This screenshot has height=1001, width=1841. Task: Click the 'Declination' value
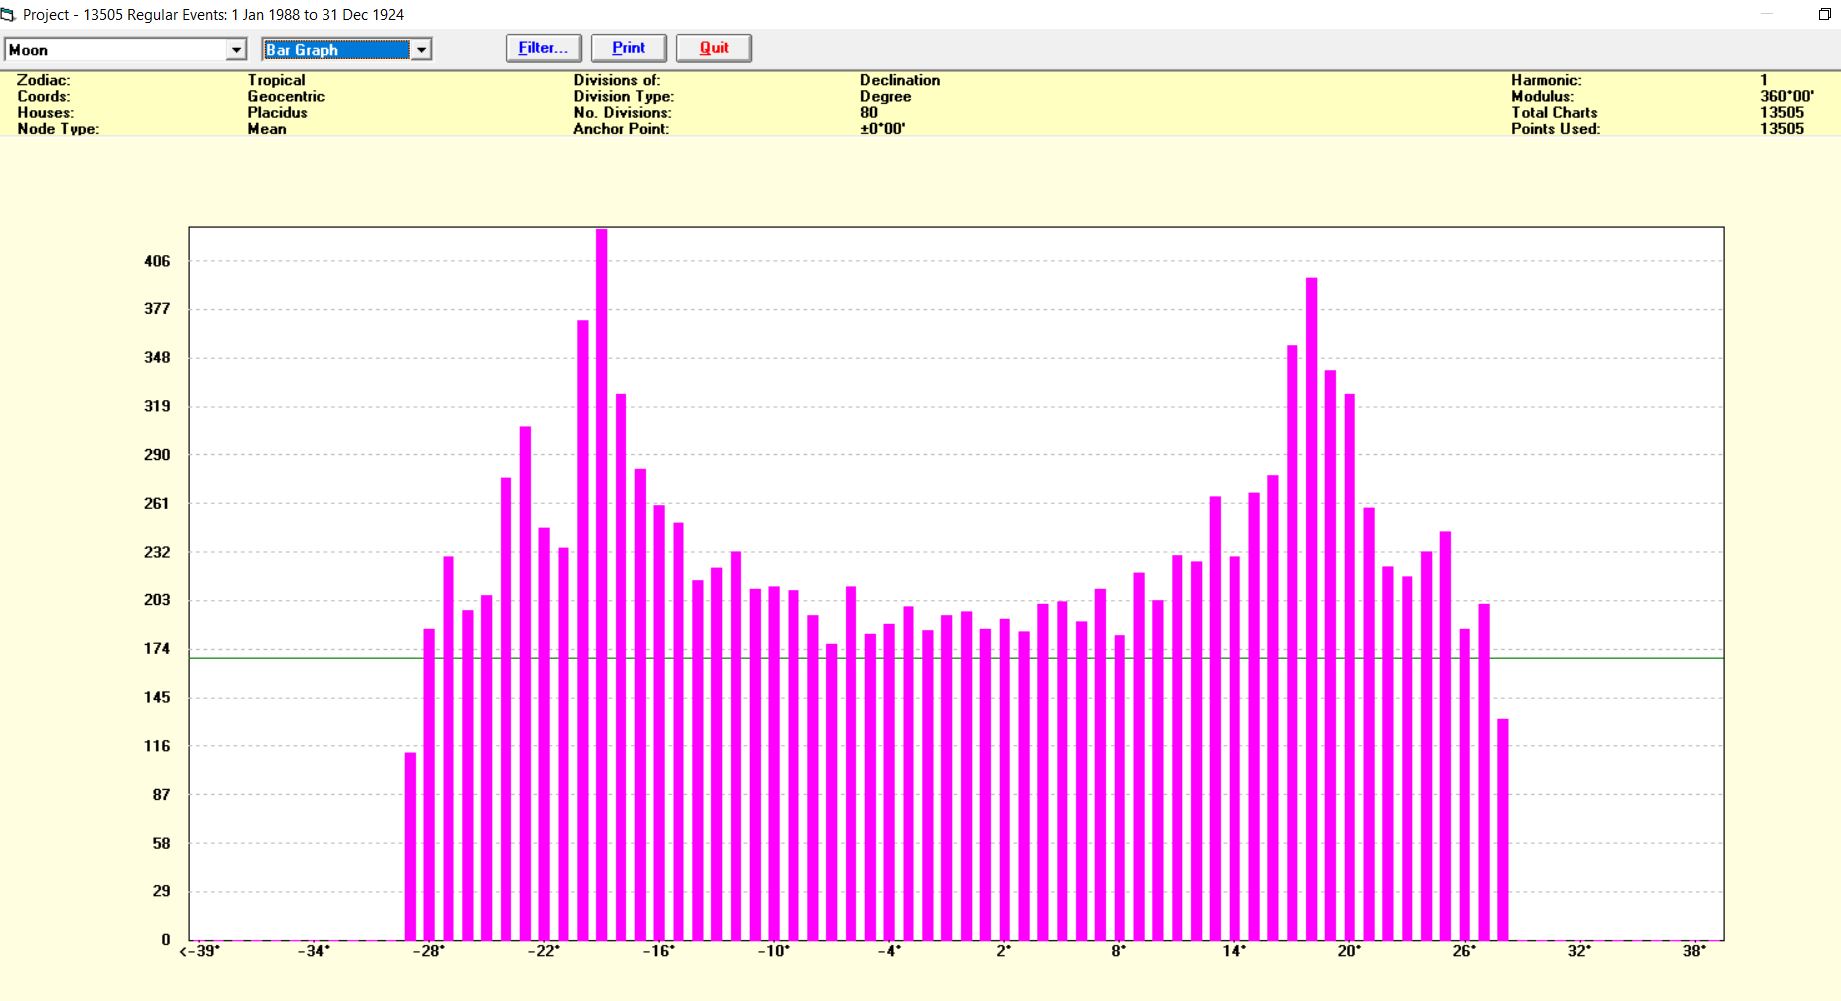coord(900,80)
